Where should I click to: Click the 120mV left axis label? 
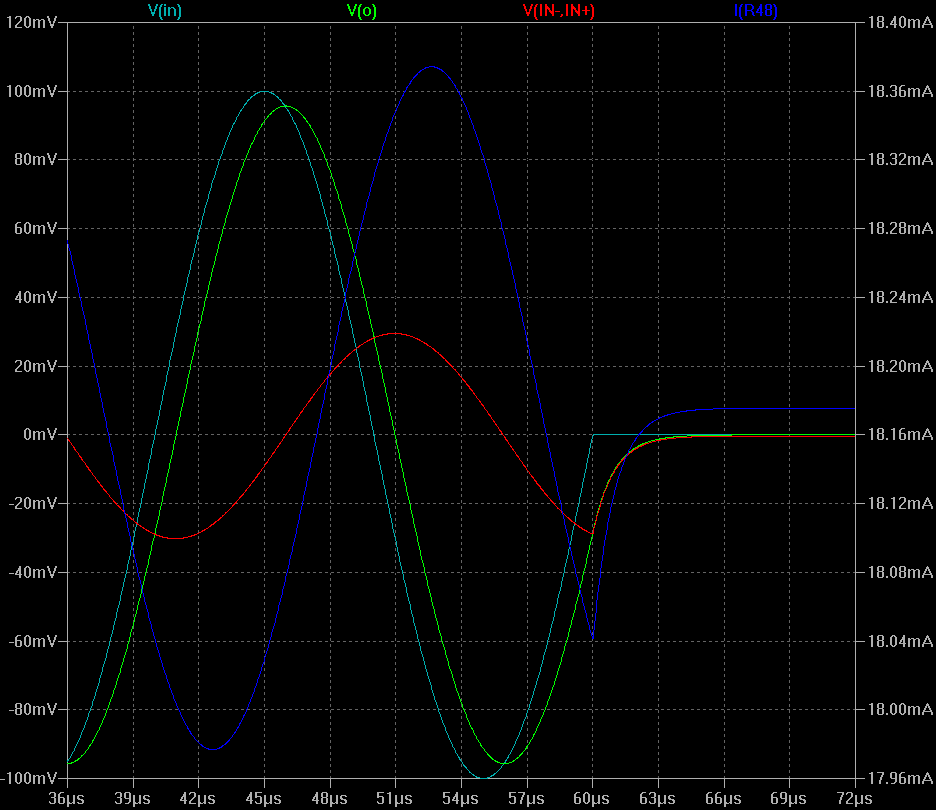[x=32, y=23]
